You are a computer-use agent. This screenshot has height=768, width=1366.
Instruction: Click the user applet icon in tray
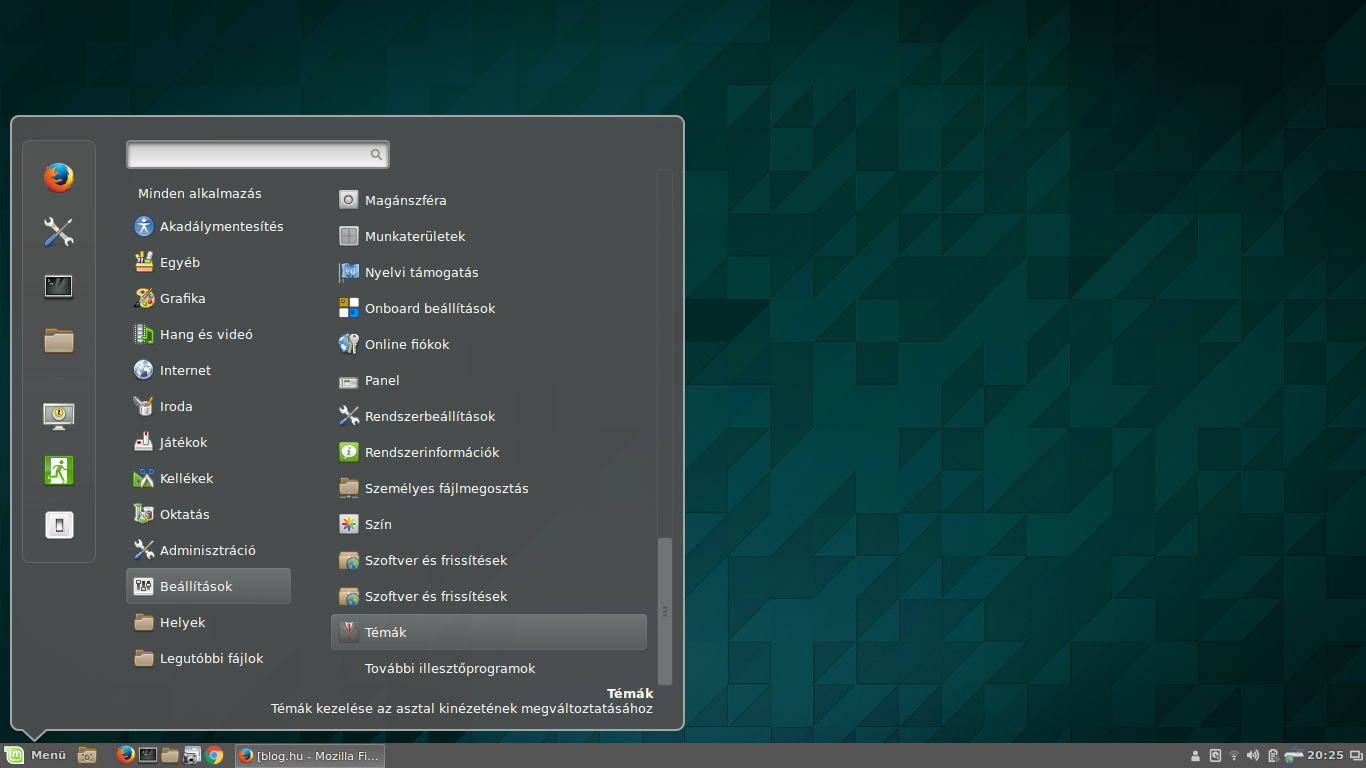[x=1196, y=756]
